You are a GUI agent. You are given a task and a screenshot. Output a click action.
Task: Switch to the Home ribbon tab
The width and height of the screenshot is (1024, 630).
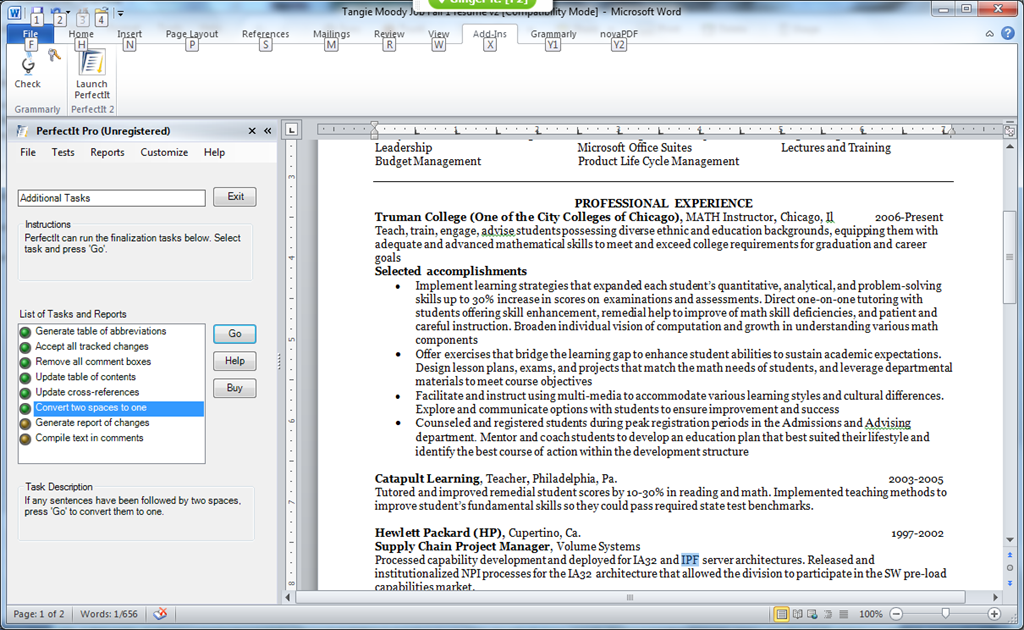click(x=81, y=34)
